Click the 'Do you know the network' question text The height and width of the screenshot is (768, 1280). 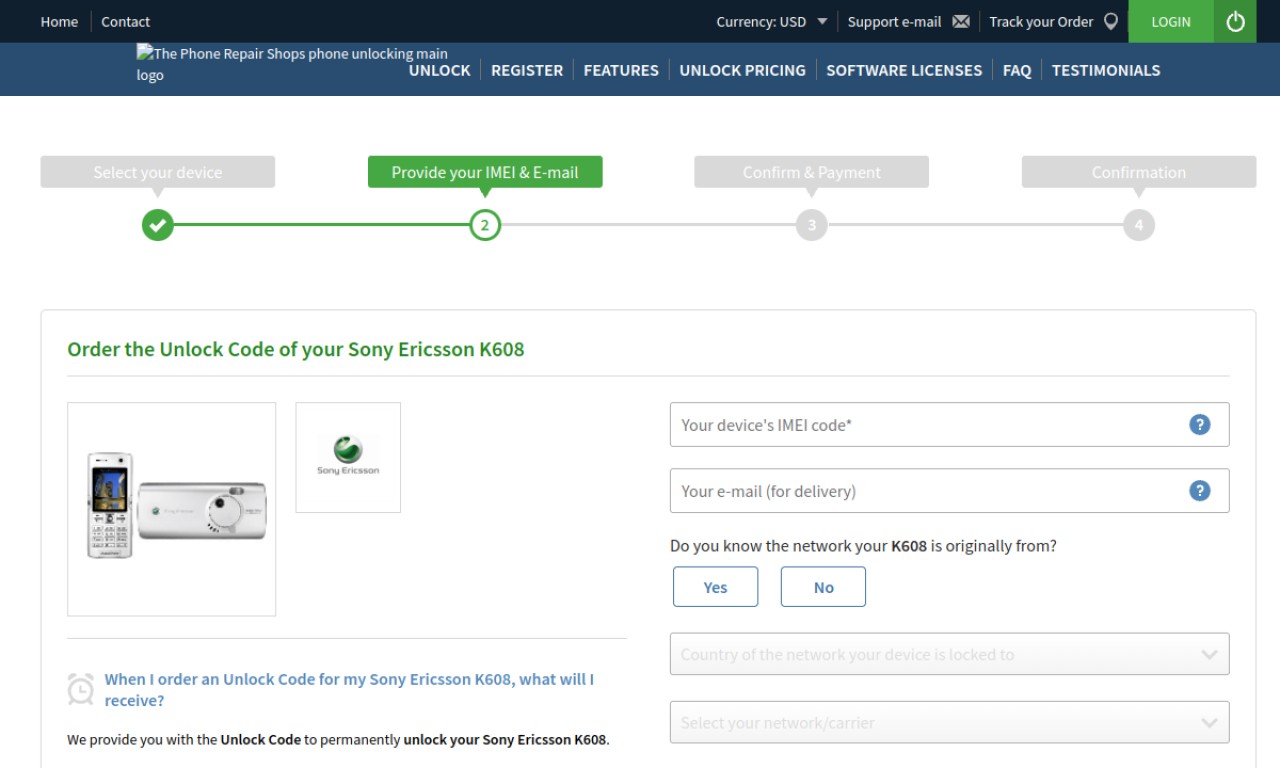(863, 546)
